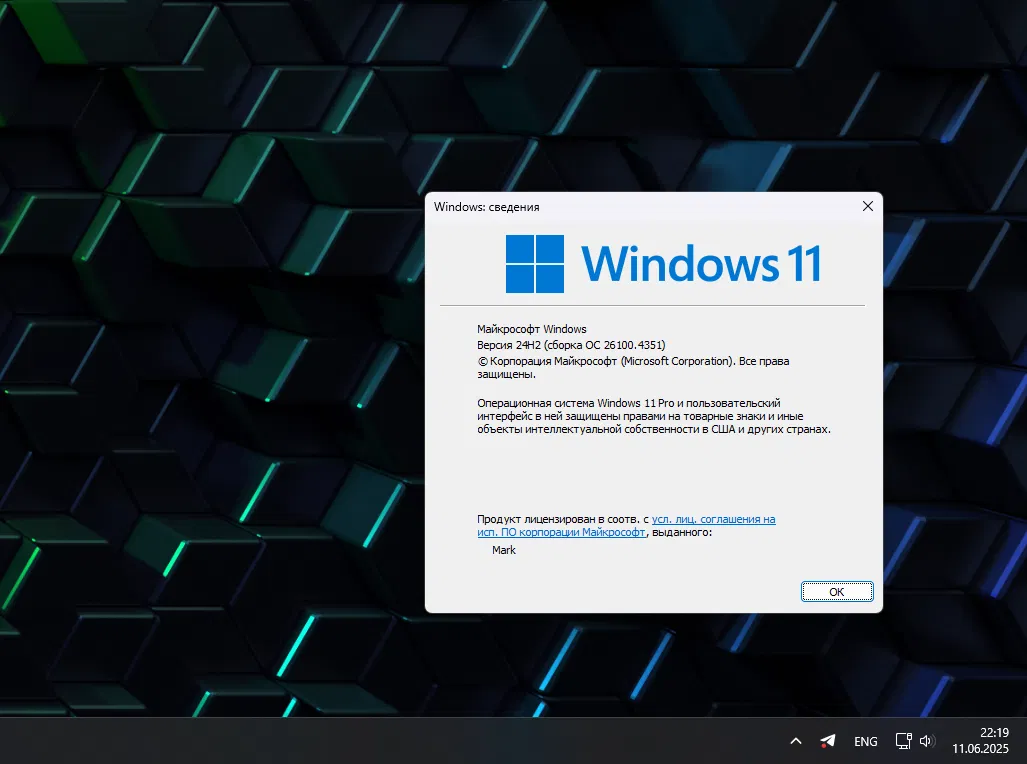
Task: Click an empty area of the taskbar
Action: tap(400, 741)
